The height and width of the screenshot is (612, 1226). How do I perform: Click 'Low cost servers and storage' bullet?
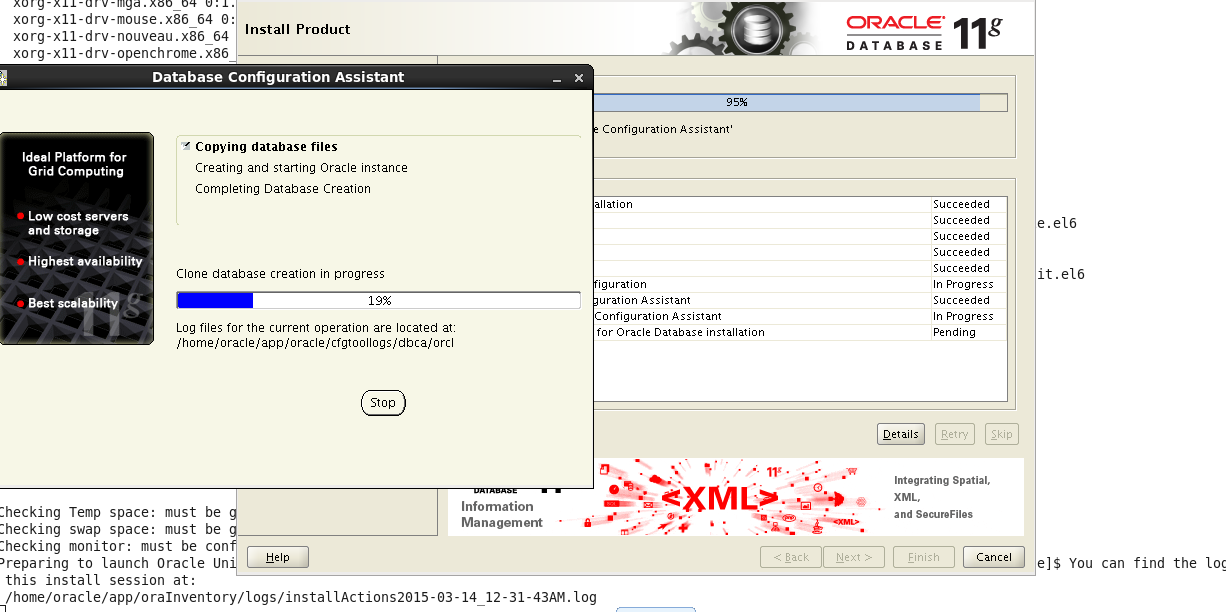[x=78, y=223]
